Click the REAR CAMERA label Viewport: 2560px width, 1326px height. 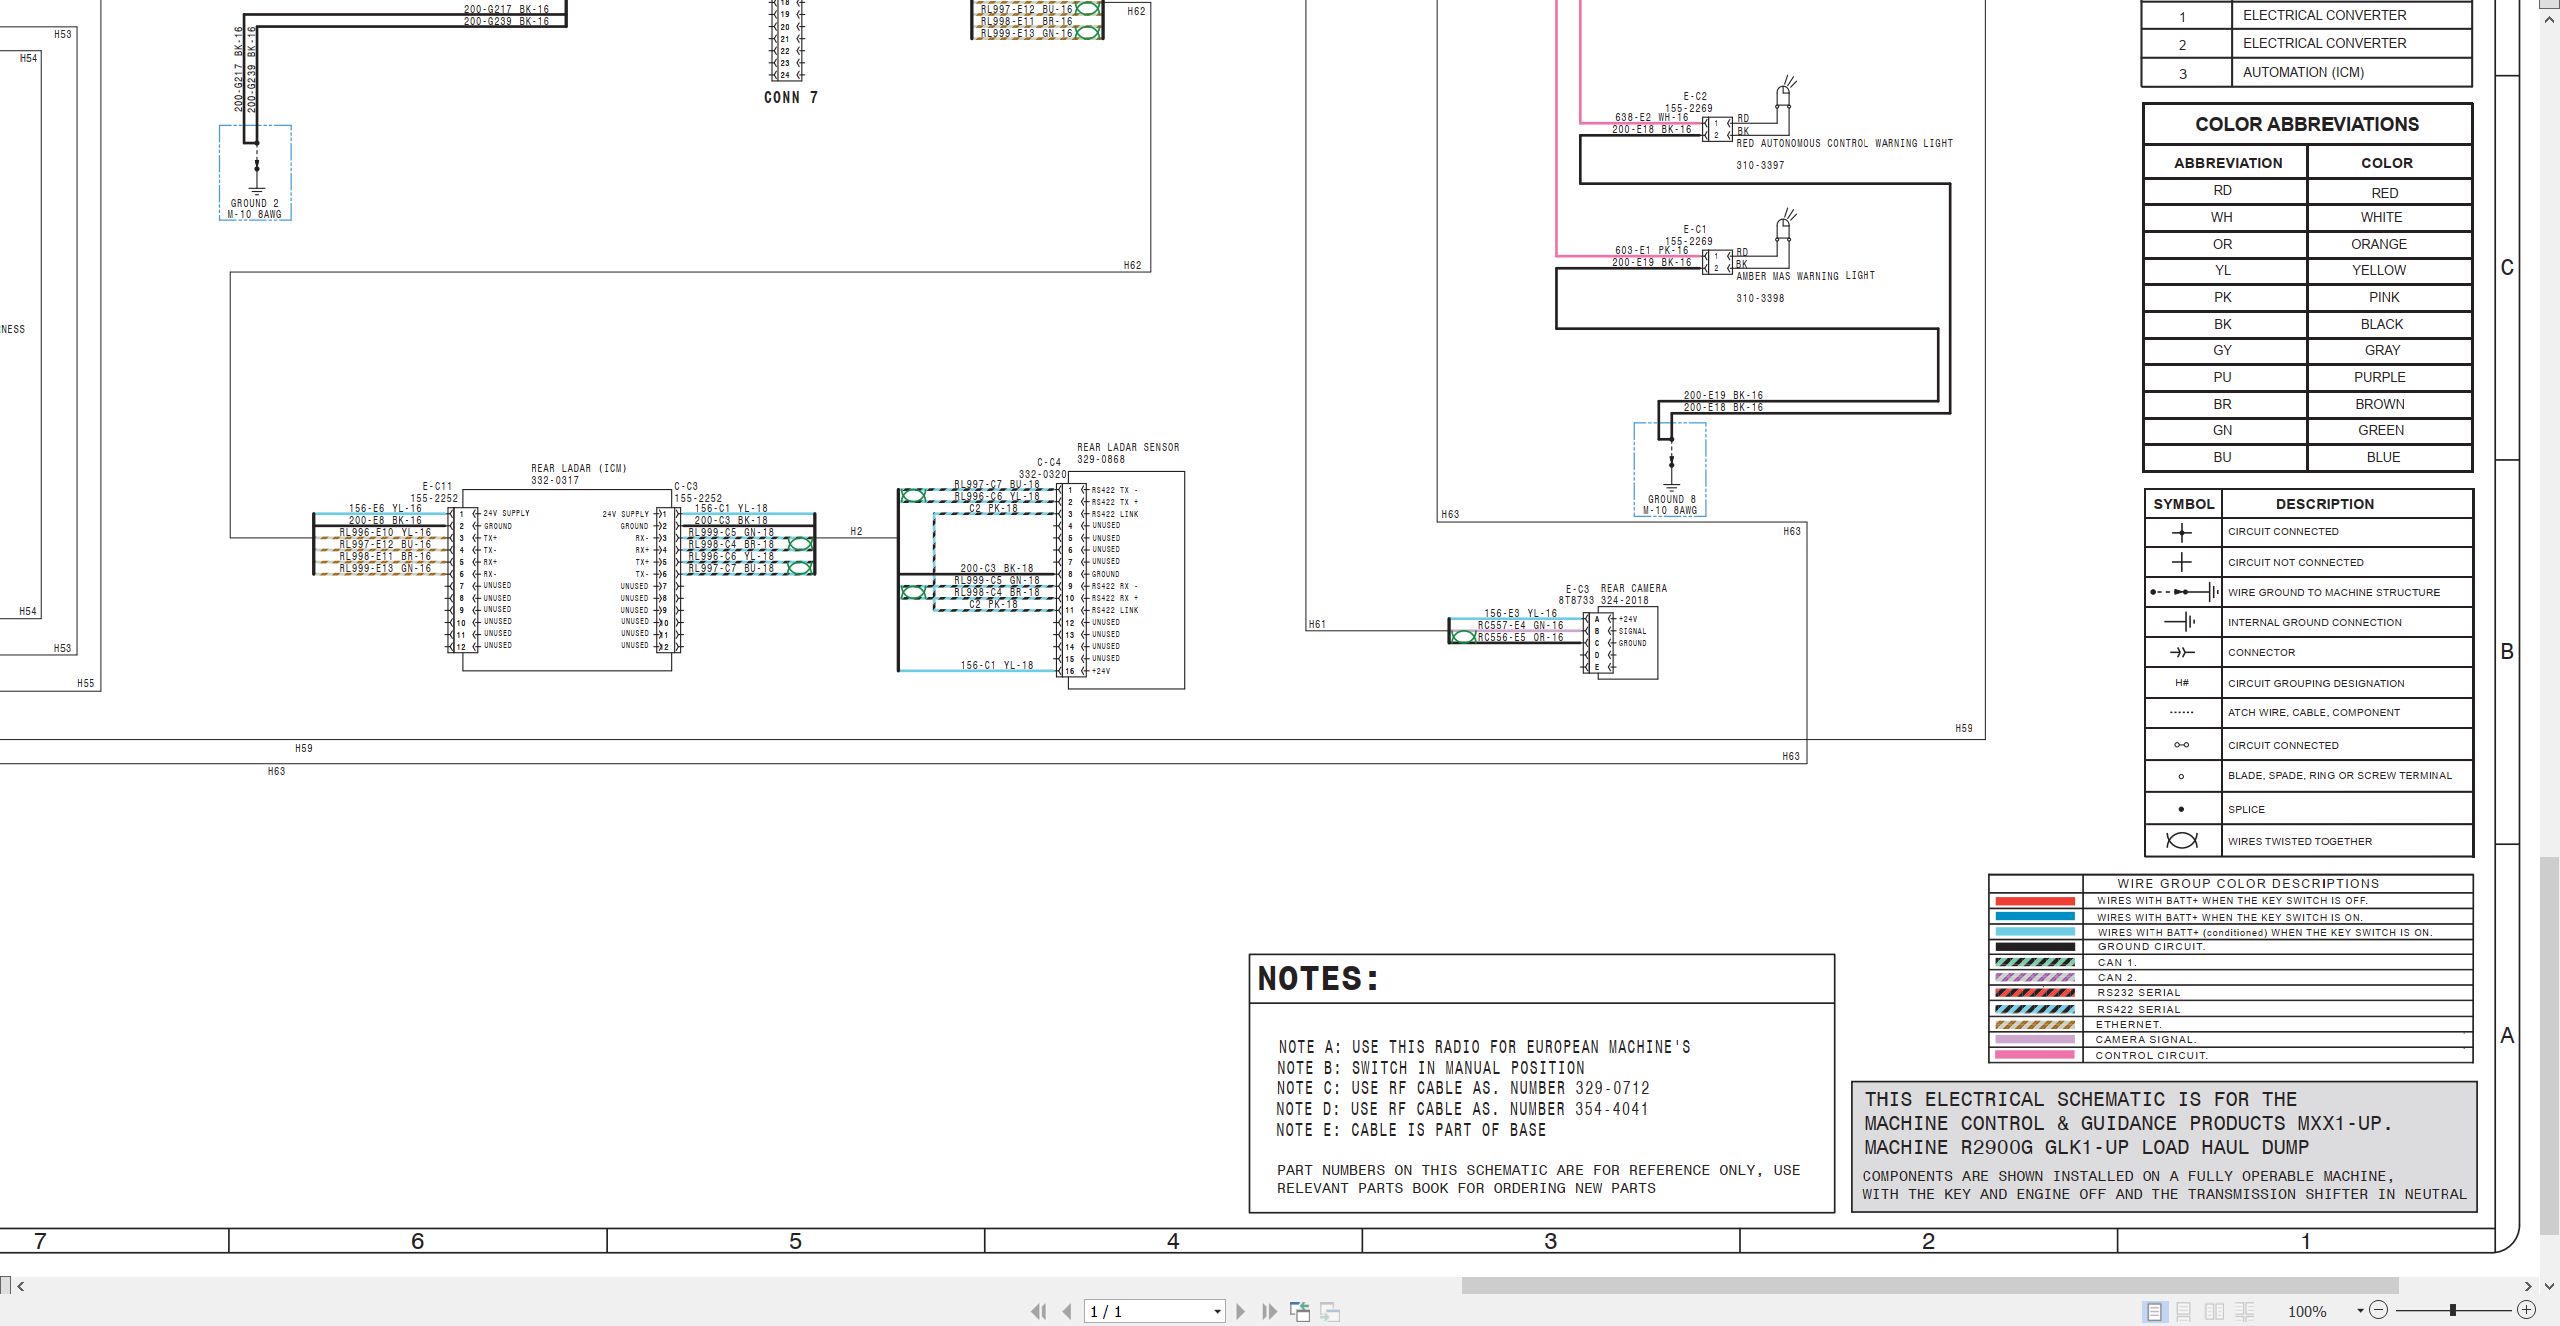tap(1634, 588)
